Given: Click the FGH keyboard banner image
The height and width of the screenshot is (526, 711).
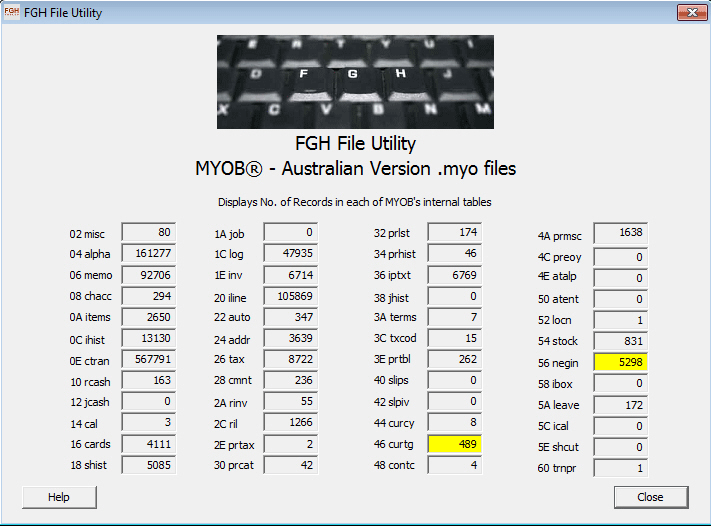Looking at the screenshot, I should pos(355,82).
